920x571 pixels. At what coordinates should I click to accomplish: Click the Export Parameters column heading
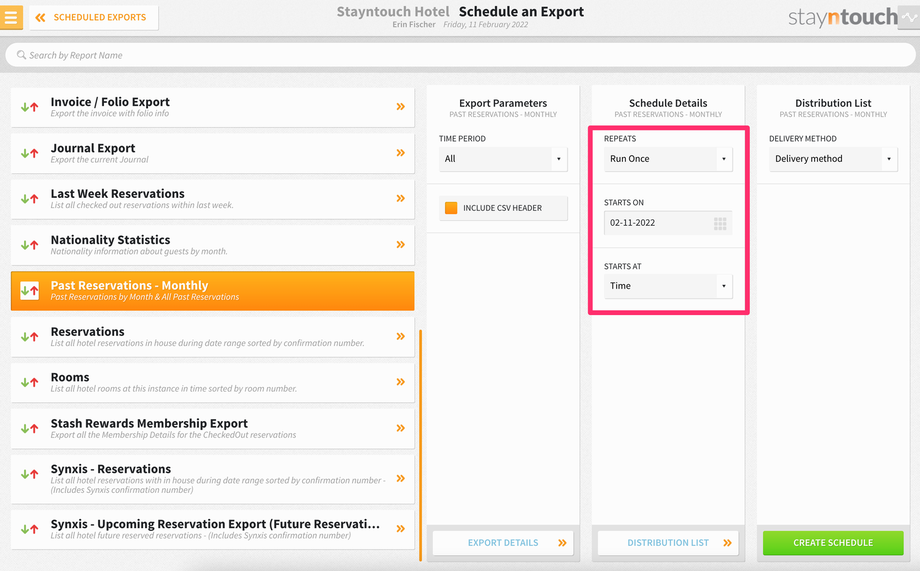(x=503, y=103)
